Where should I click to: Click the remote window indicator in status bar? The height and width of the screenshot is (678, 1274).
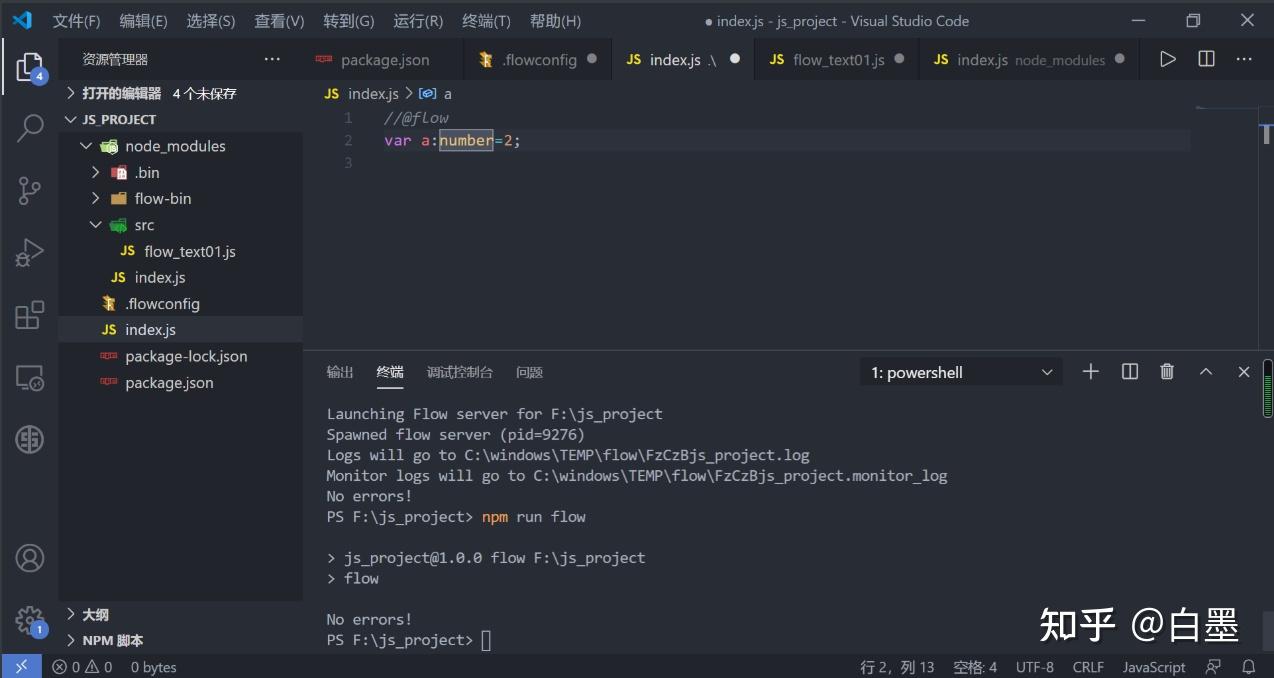21,666
